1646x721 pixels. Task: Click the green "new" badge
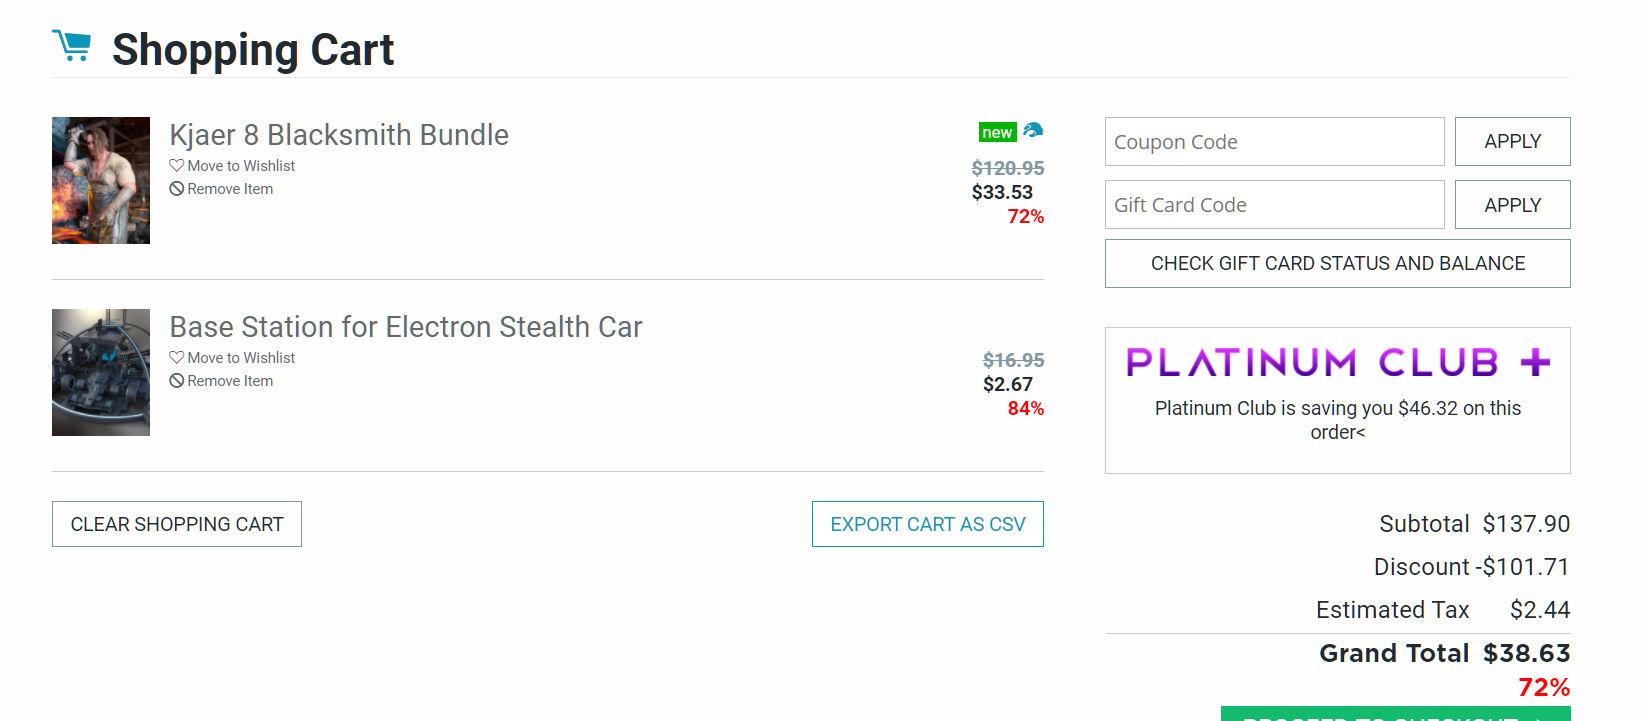coord(997,132)
